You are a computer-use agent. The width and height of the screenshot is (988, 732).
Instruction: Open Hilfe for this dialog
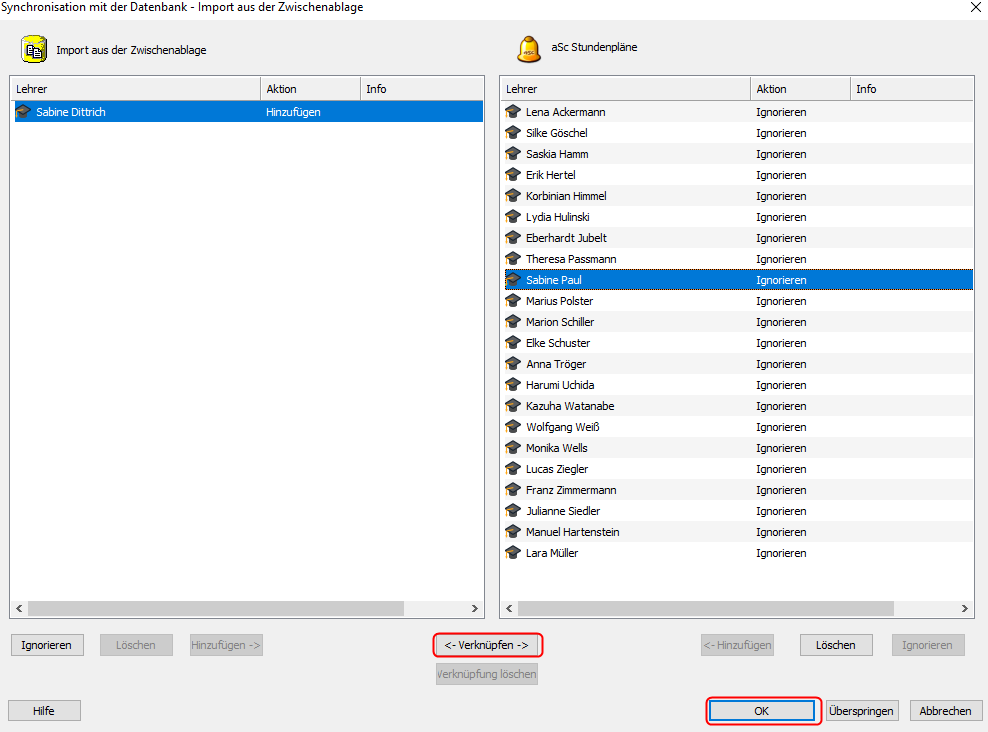click(x=44, y=711)
